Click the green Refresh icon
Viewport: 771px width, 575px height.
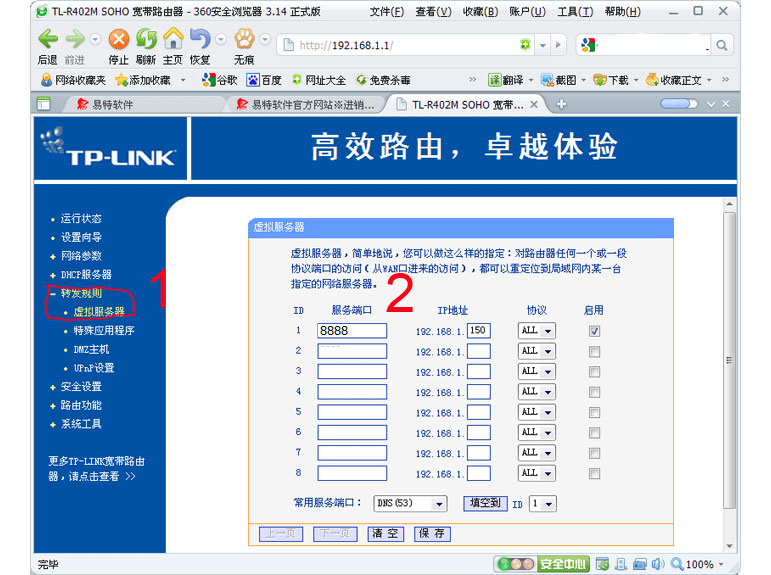146,39
